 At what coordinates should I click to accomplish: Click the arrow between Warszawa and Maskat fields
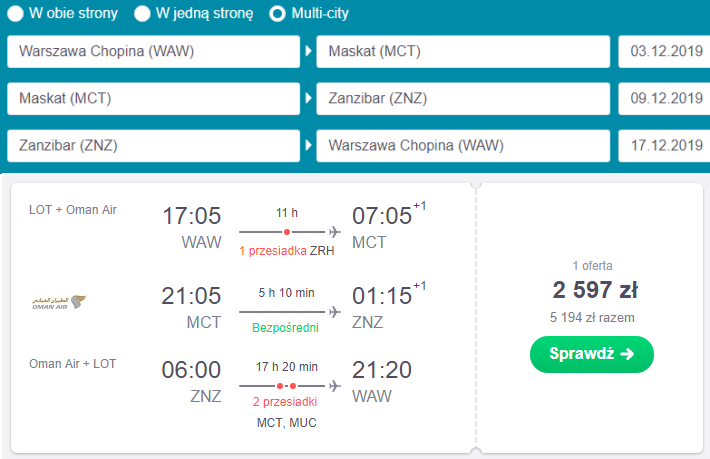coord(308,51)
